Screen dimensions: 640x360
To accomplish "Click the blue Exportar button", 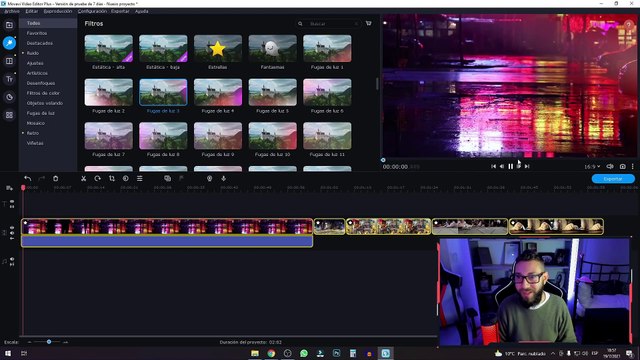I will click(613, 179).
